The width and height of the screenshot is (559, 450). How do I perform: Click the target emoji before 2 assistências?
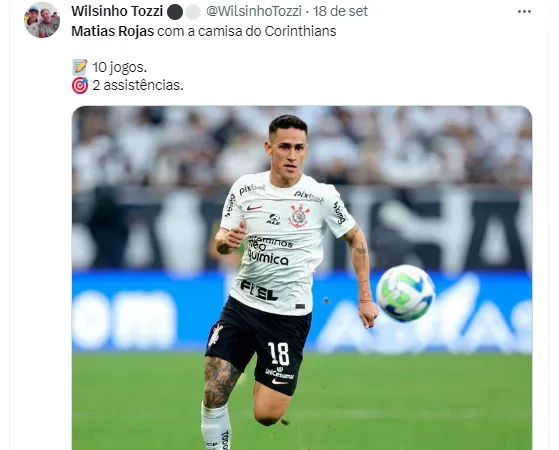[x=80, y=86]
